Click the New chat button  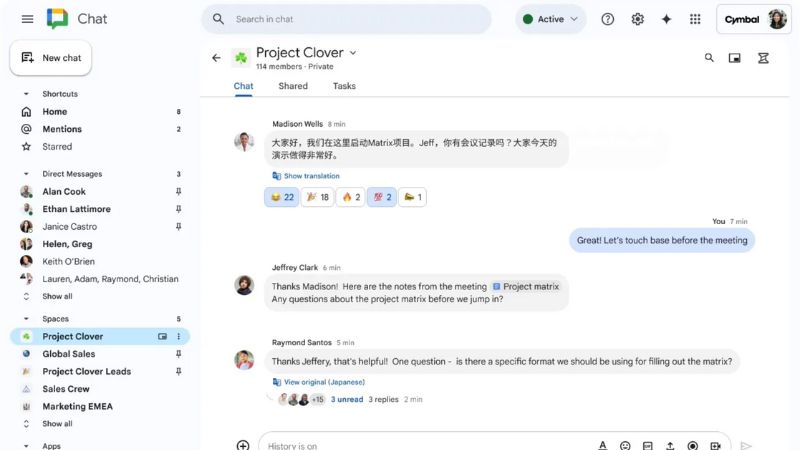(51, 58)
